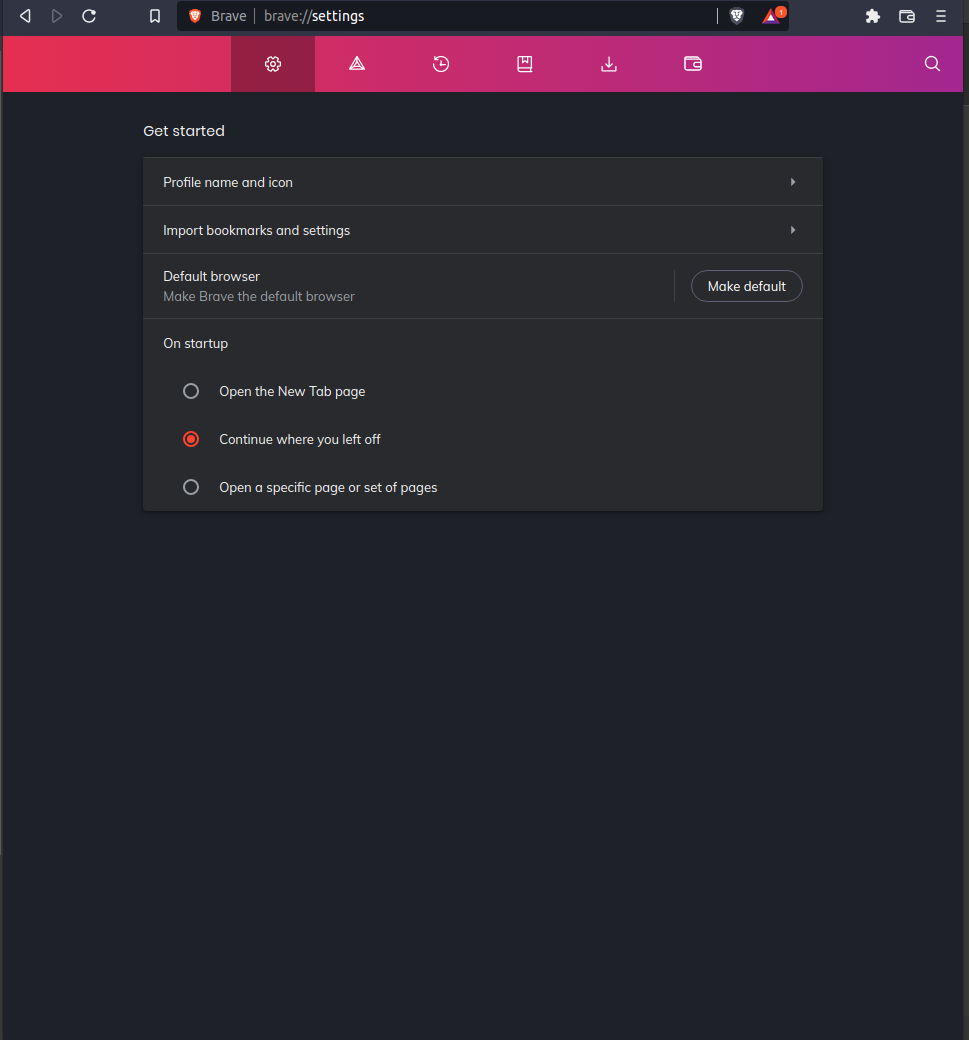Open the search icon on the settings toolbar
969x1040 pixels.
pos(932,63)
